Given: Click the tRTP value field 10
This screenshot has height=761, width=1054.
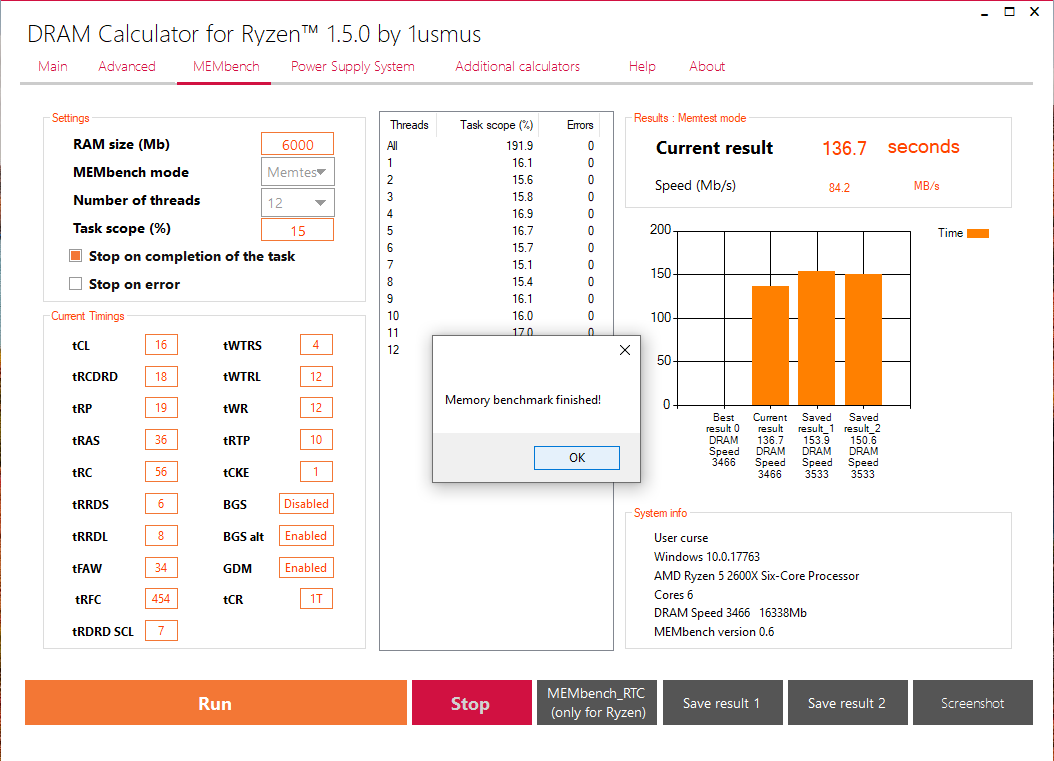Looking at the screenshot, I should [316, 440].
